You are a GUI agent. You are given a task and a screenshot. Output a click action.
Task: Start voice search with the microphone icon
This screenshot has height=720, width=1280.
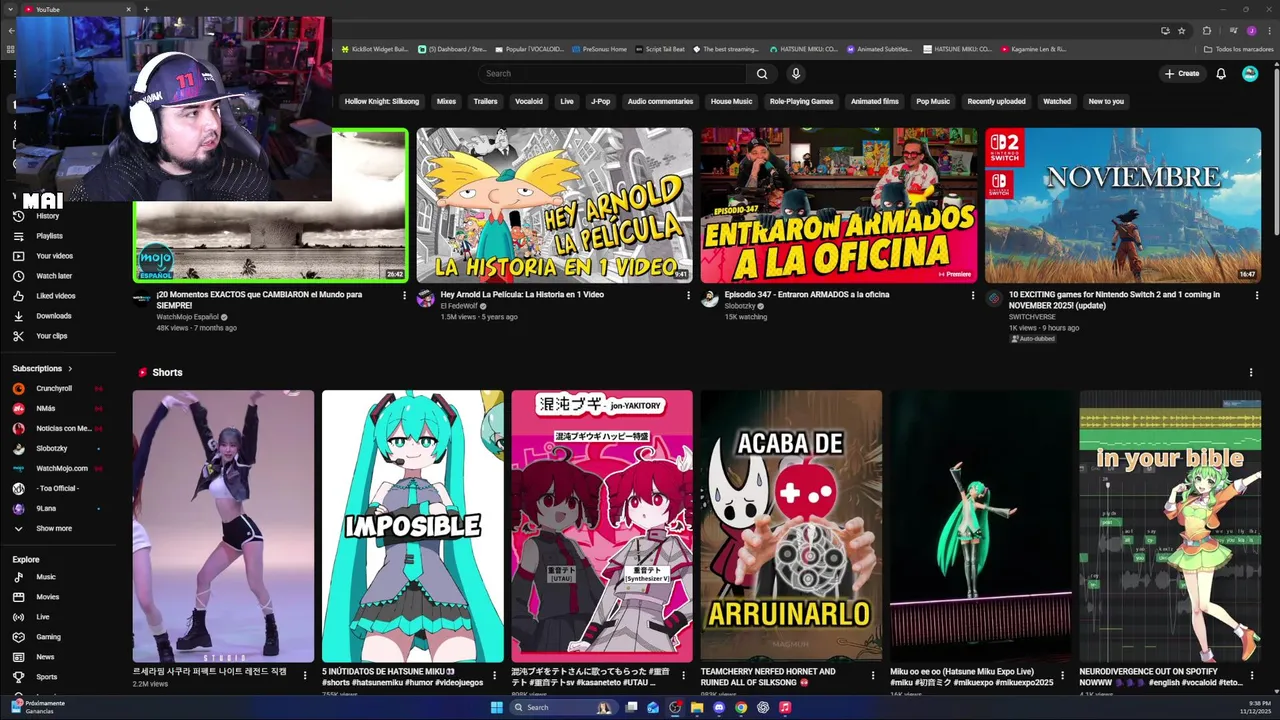[796, 73]
